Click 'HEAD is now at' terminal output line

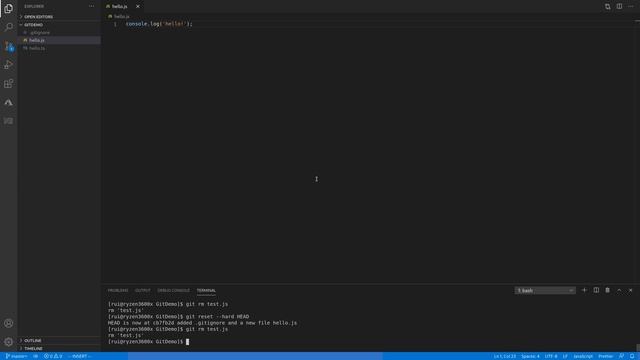tap(202, 323)
